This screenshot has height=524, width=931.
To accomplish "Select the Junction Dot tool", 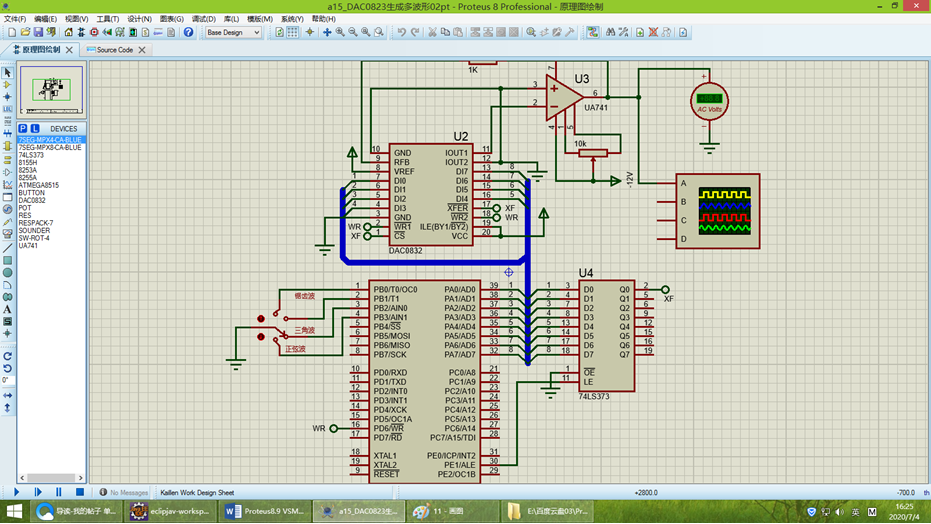I will [7, 97].
